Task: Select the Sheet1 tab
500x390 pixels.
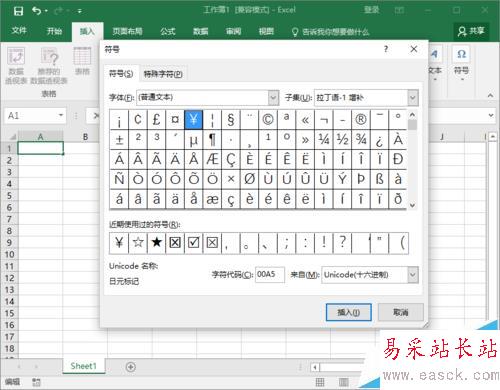Action: [84, 366]
